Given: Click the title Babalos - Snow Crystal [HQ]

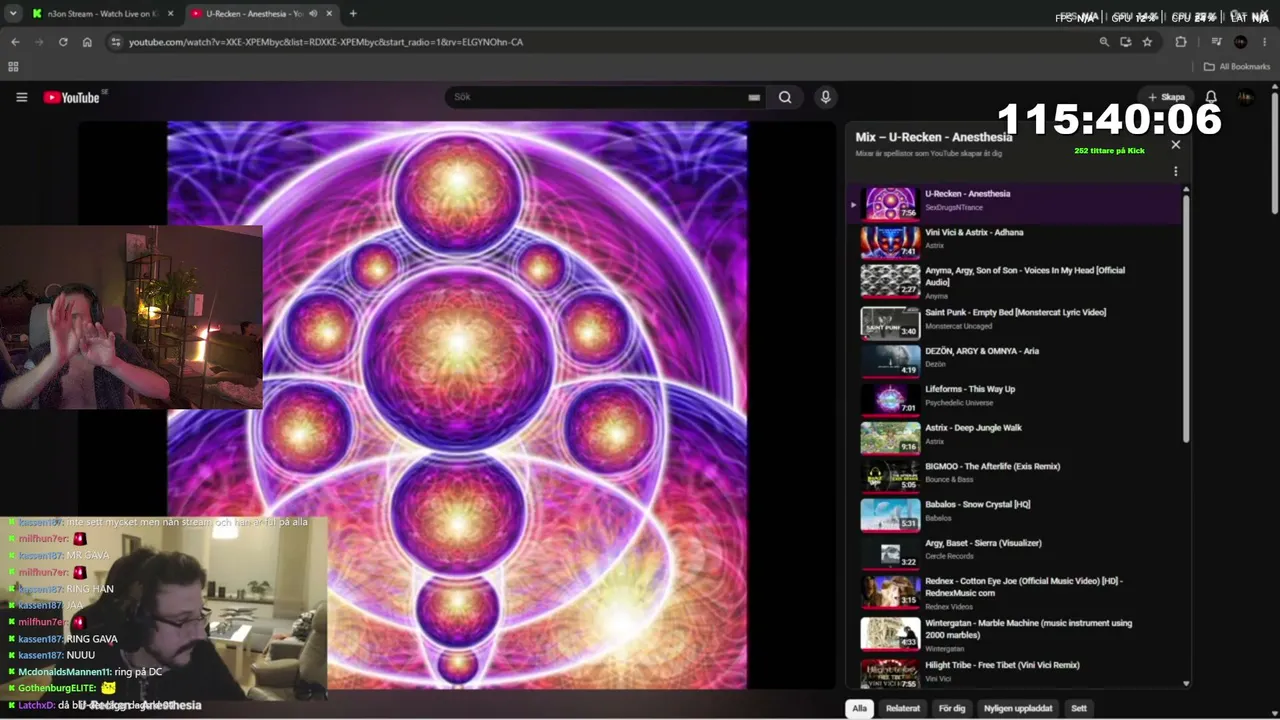Looking at the screenshot, I should tap(977, 505).
